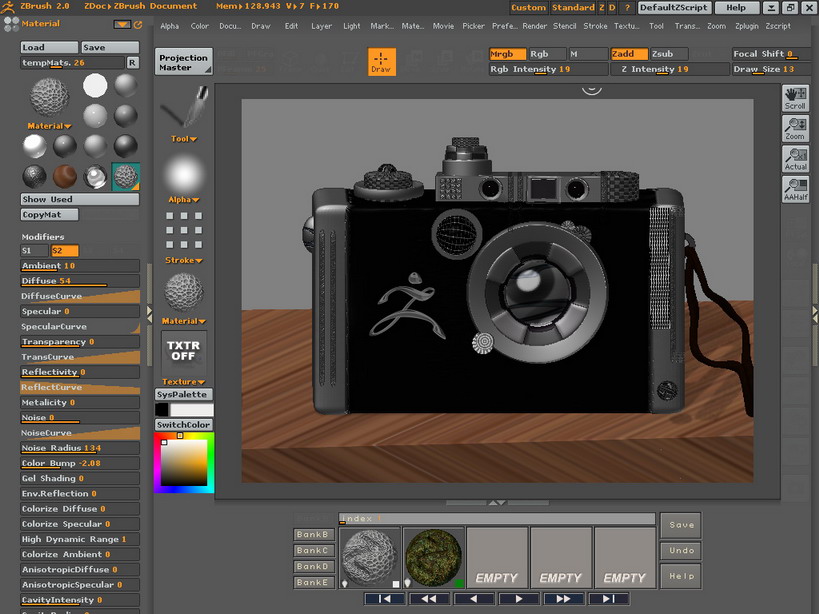Jump to last frame button
The image size is (819, 614).
609,599
